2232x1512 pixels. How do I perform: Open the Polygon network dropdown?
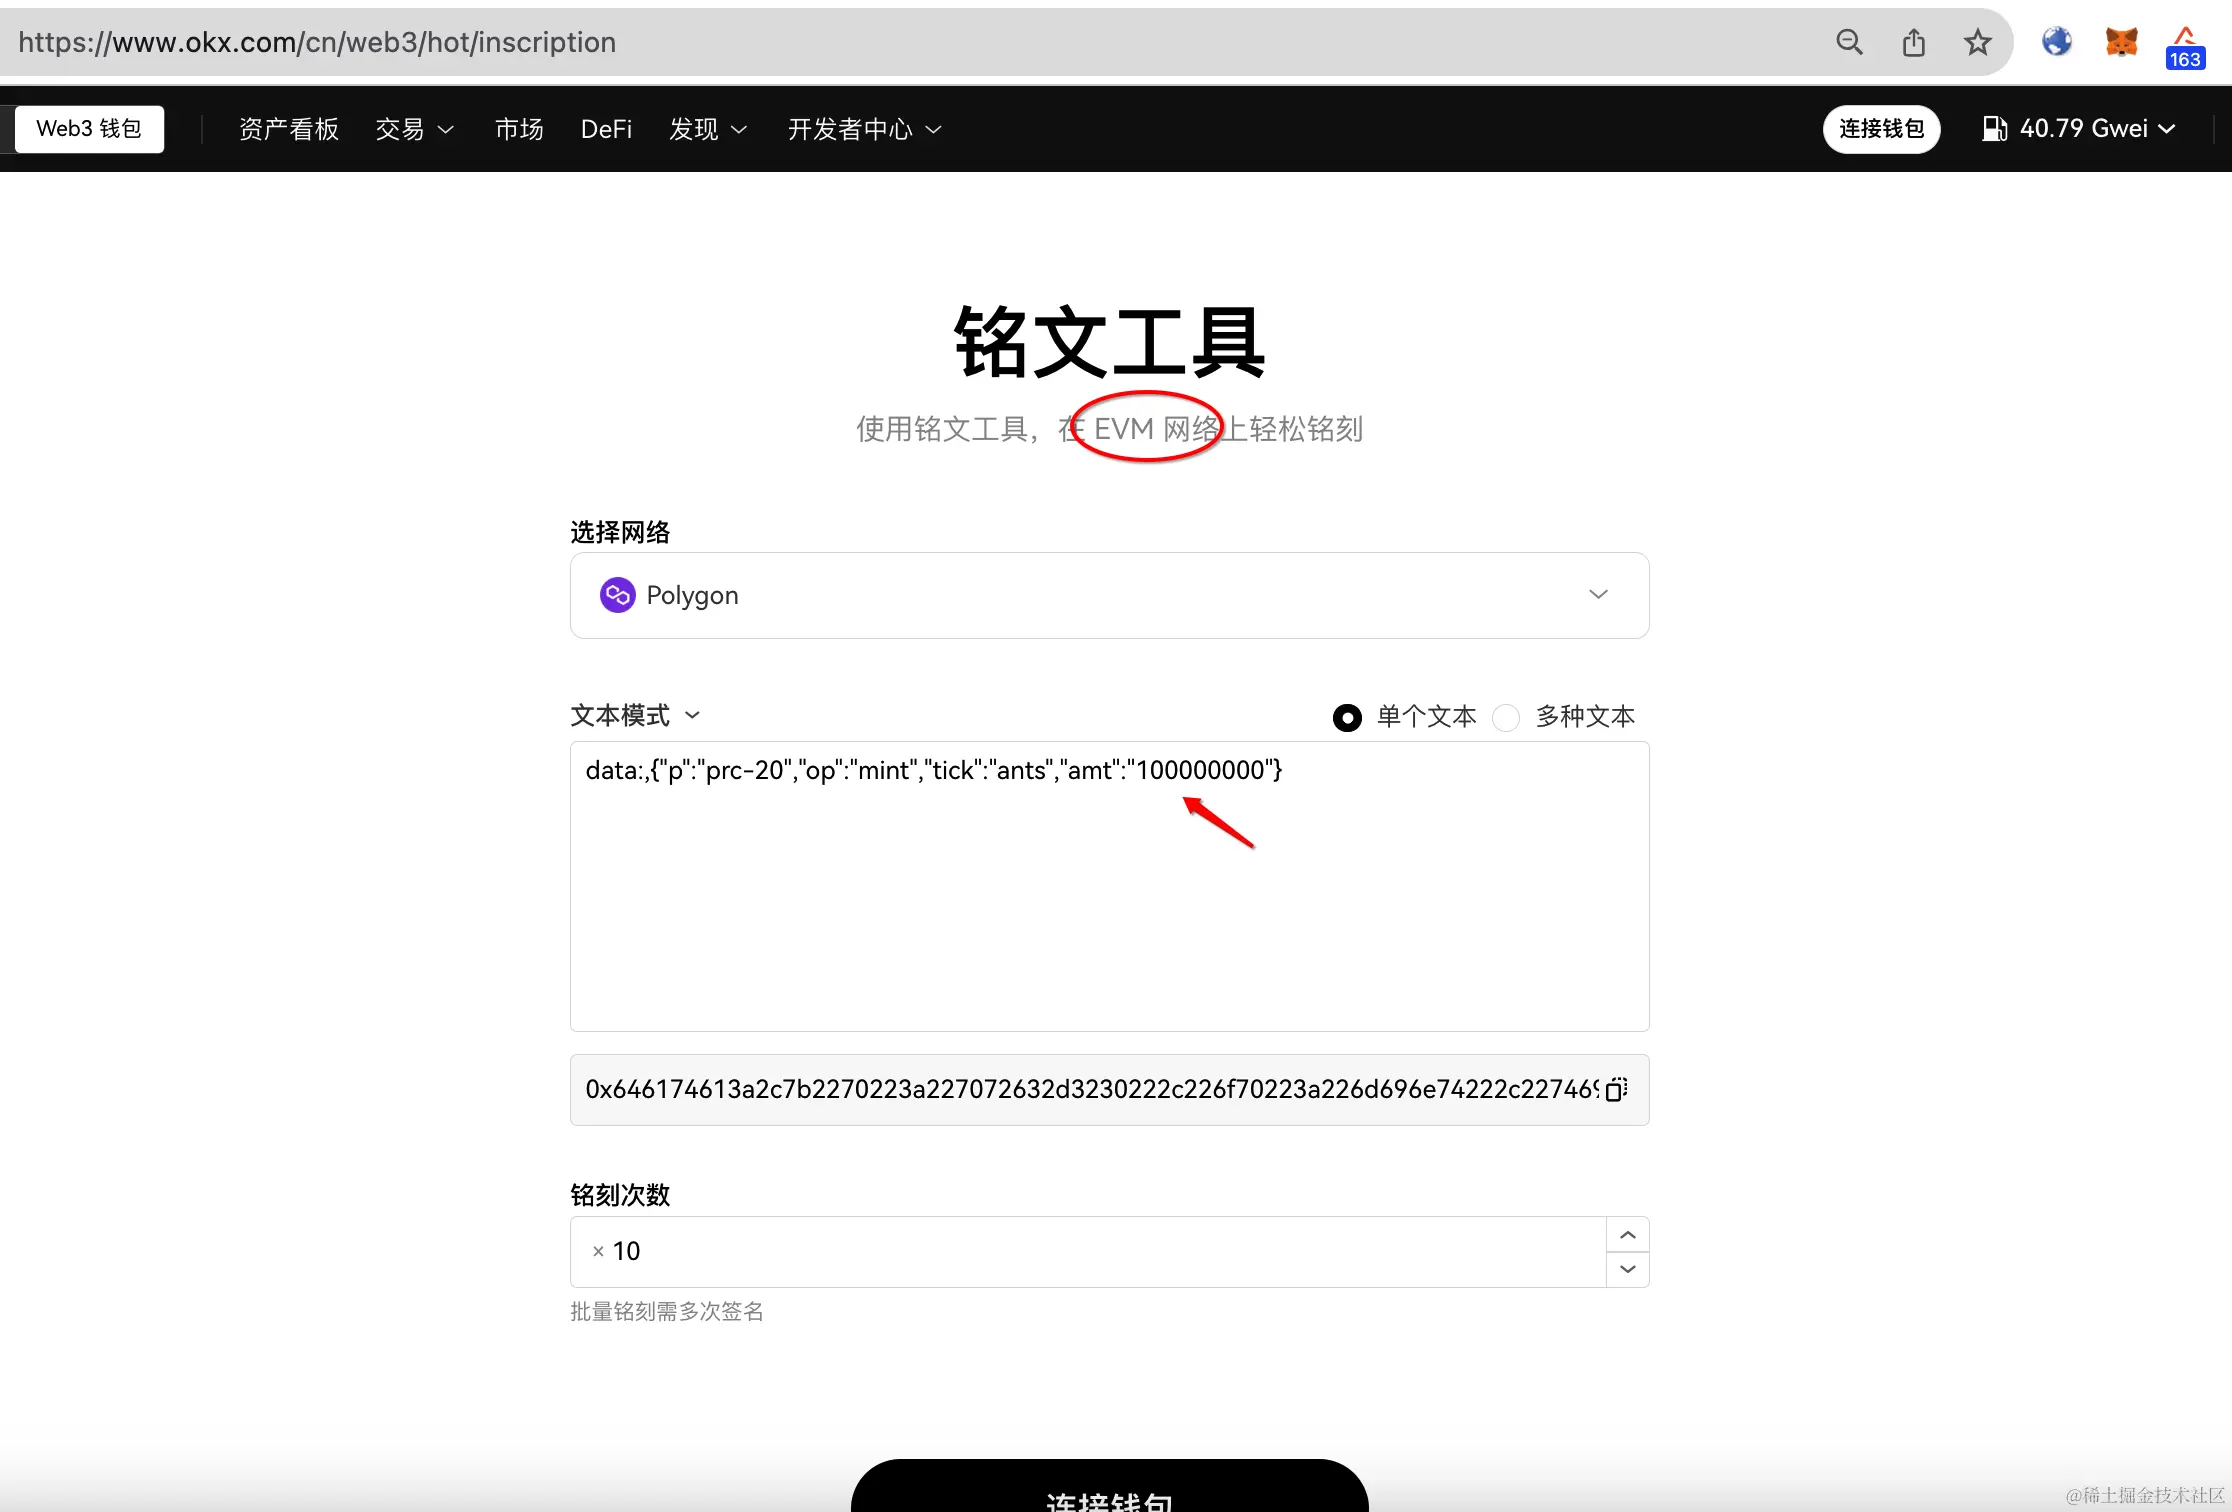[1109, 595]
